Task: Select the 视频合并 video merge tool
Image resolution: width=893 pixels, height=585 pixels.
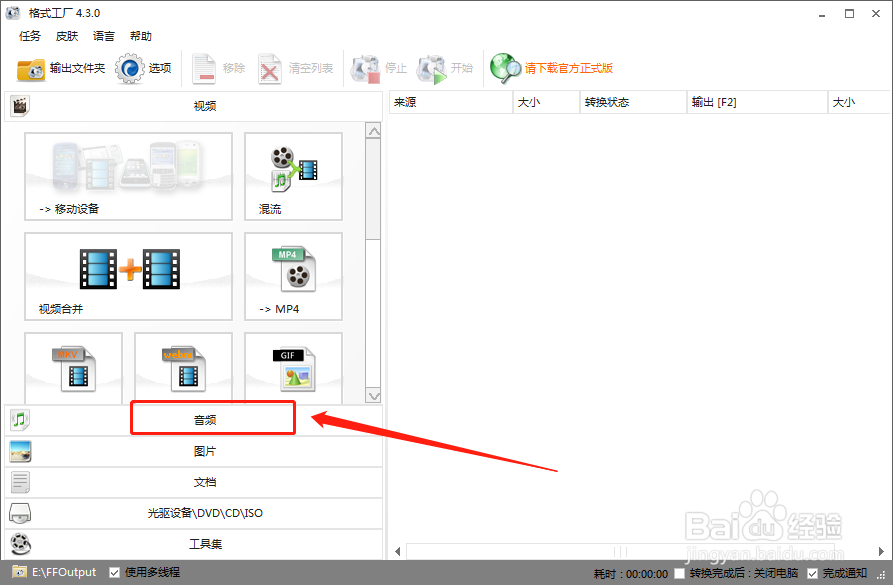Action: tap(128, 276)
